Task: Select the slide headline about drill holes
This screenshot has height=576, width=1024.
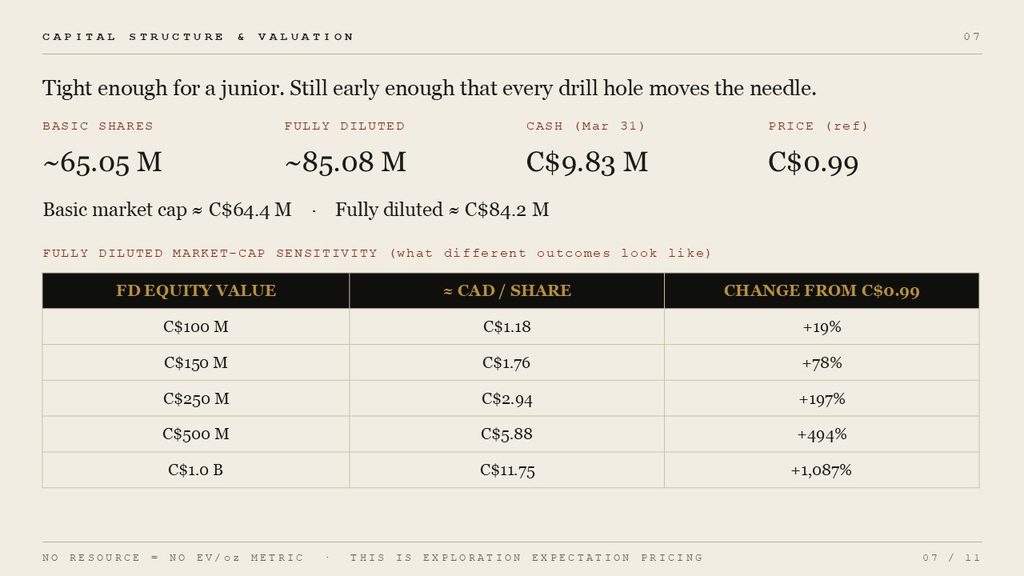Action: point(429,88)
